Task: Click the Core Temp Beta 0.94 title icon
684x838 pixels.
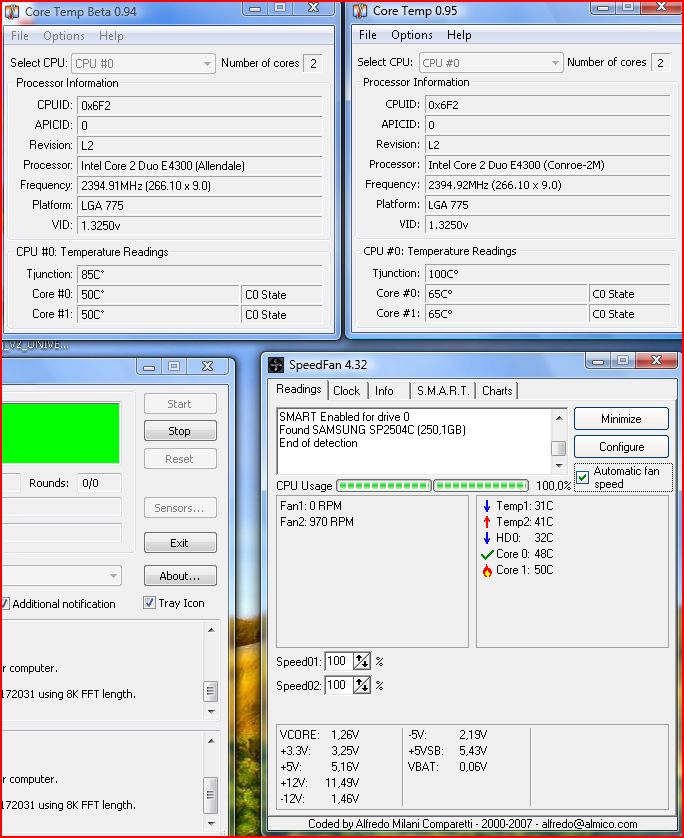Action: pyautogui.click(x=12, y=11)
